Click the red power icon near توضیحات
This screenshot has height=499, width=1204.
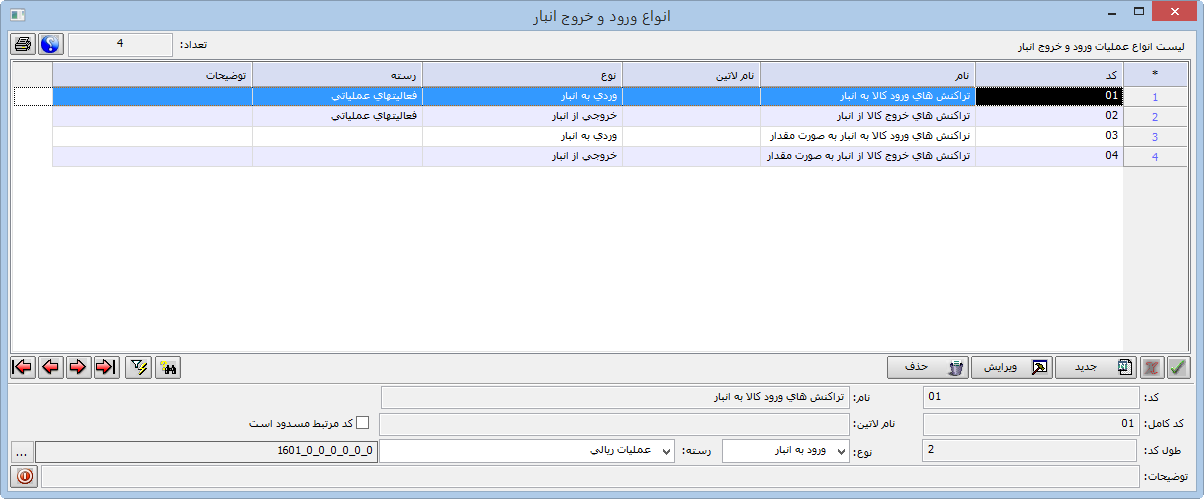[26, 477]
